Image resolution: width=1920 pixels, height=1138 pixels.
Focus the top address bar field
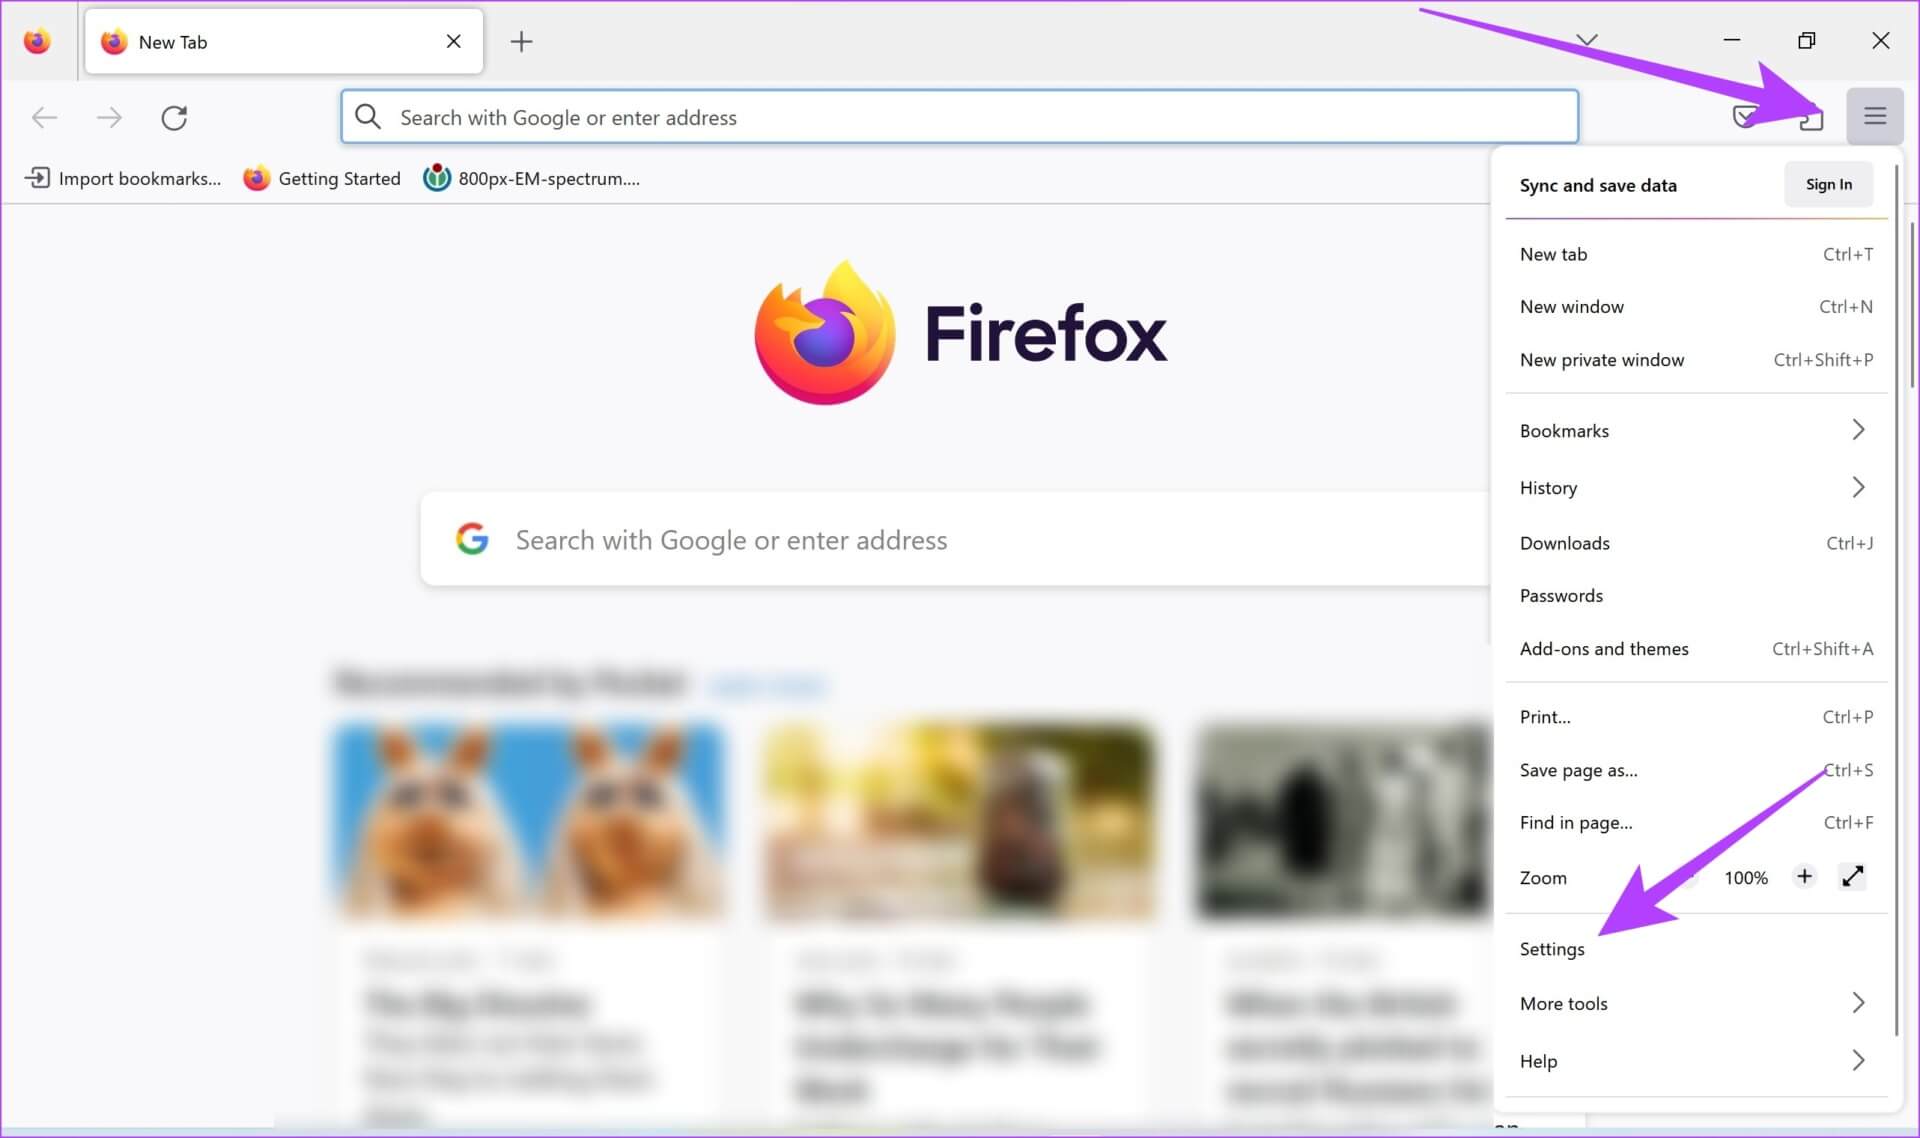(x=959, y=117)
